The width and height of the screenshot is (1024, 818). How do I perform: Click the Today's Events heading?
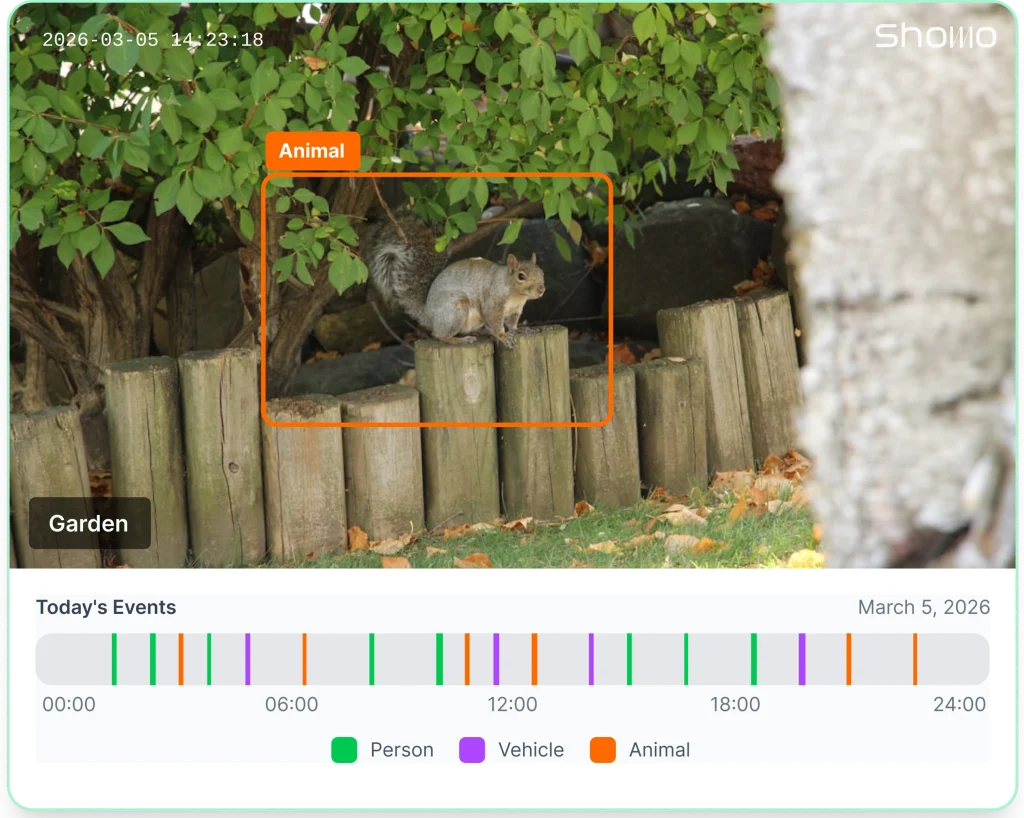106,607
